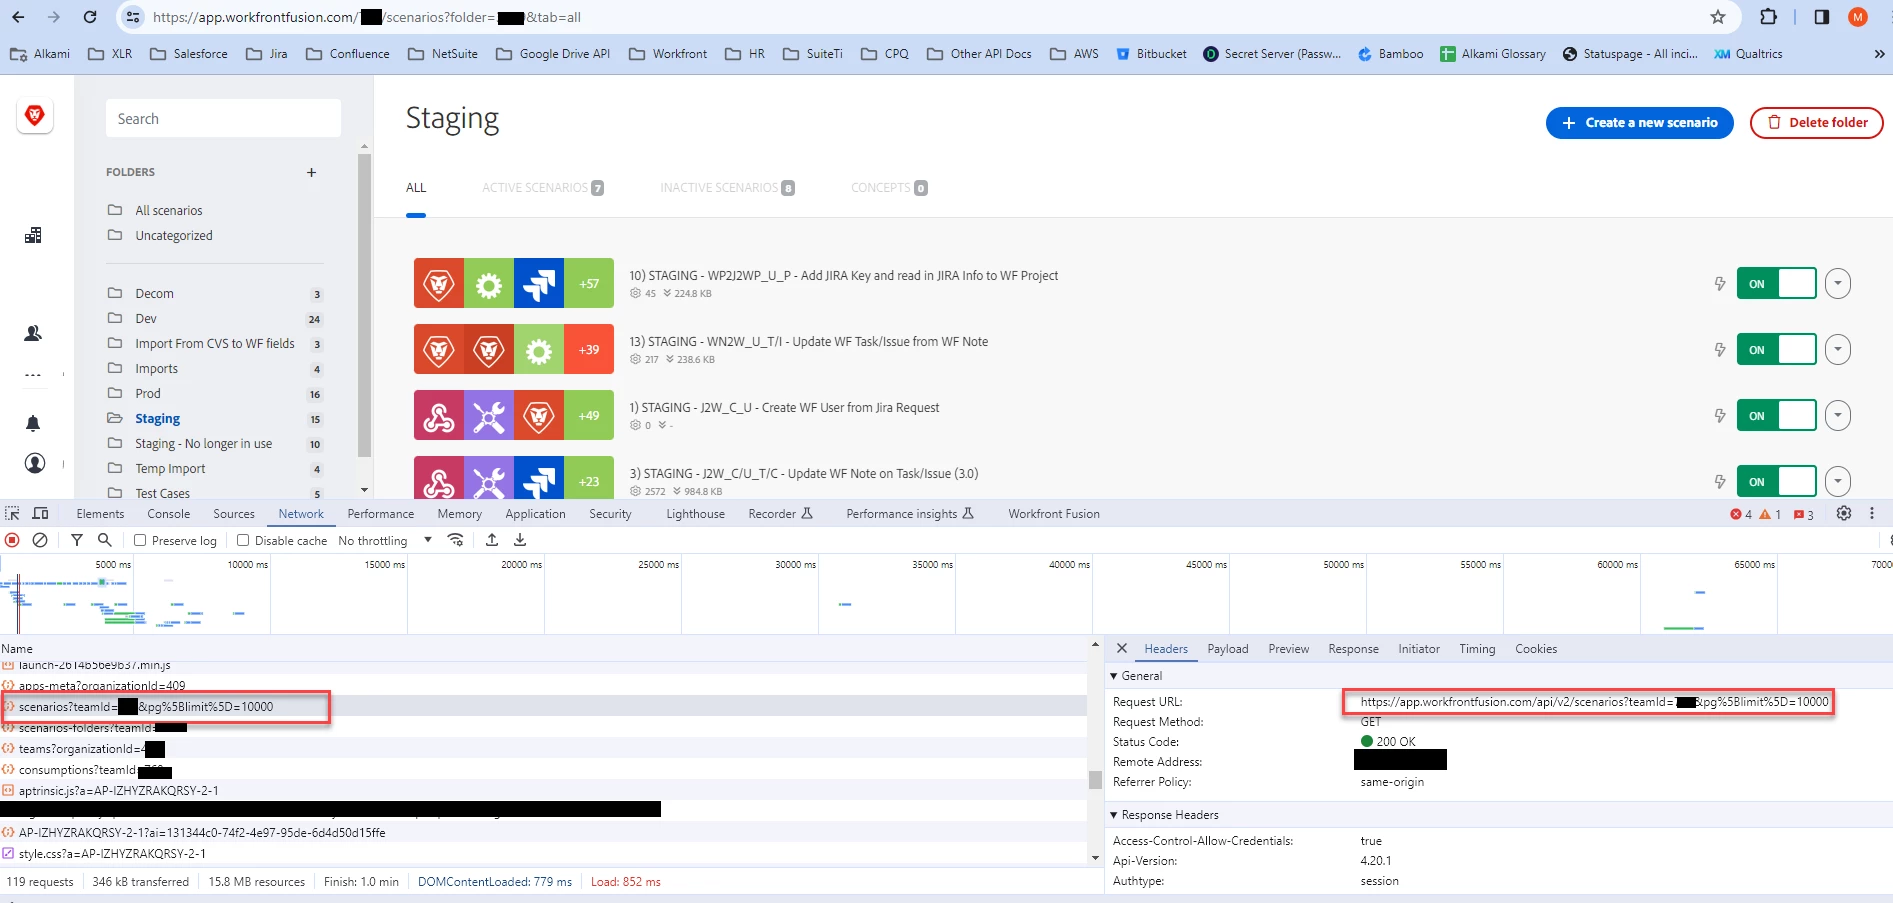Enable the Preserve log checkbox
The image size is (1893, 903).
[140, 540]
